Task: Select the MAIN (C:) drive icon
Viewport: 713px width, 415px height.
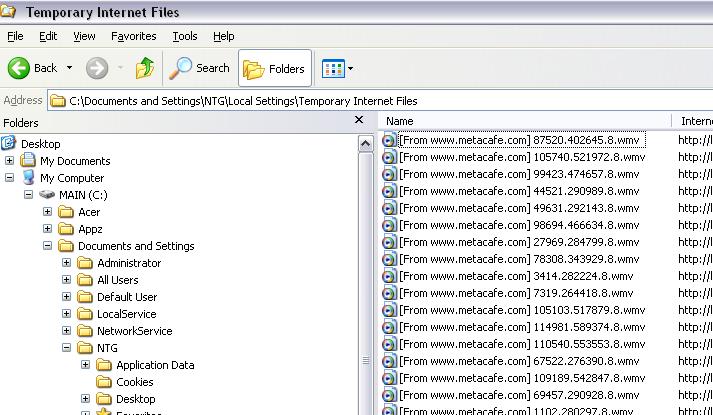Action: coord(47,195)
